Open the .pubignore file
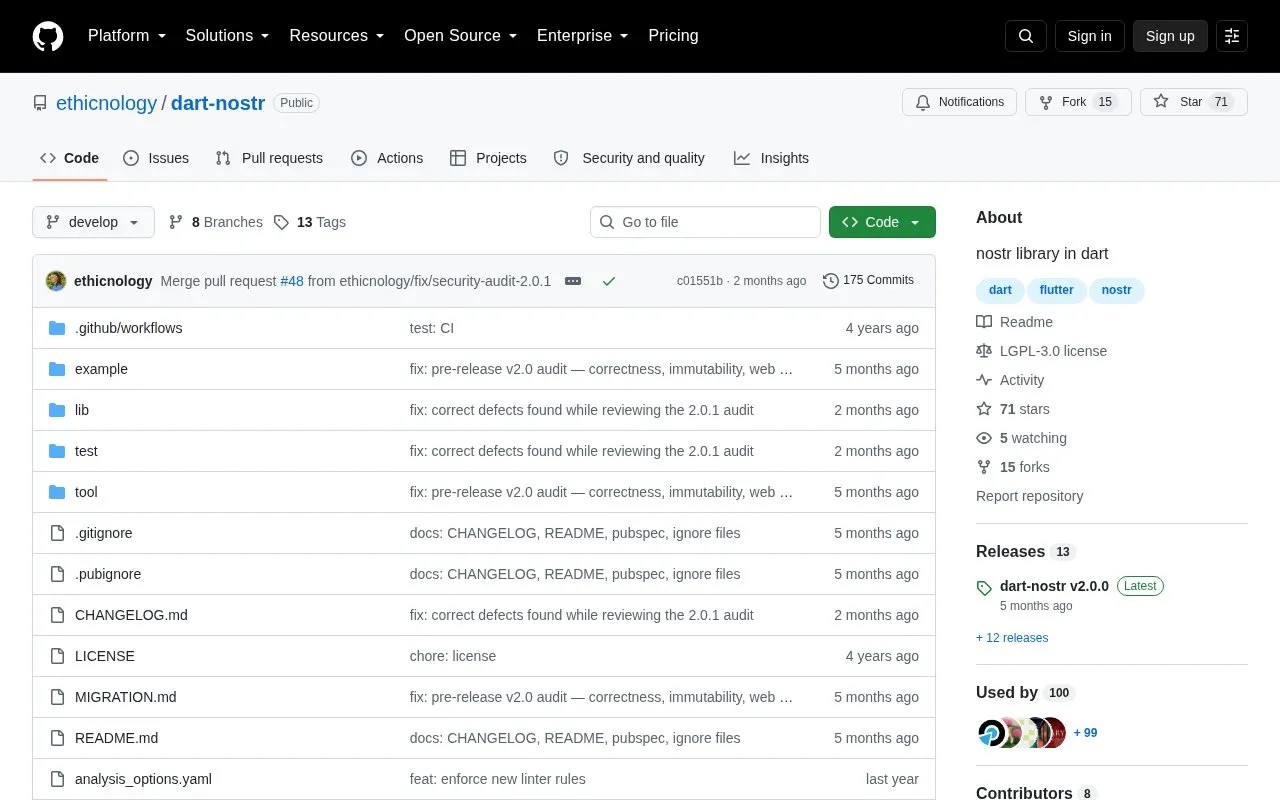Viewport: 1280px width, 800px height. pos(108,574)
